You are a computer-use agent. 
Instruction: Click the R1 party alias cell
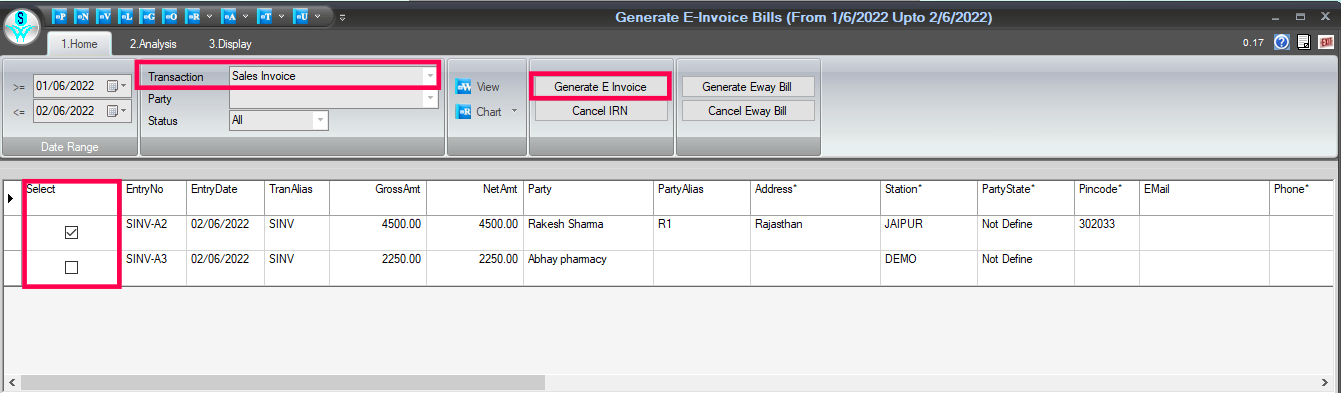click(x=702, y=232)
